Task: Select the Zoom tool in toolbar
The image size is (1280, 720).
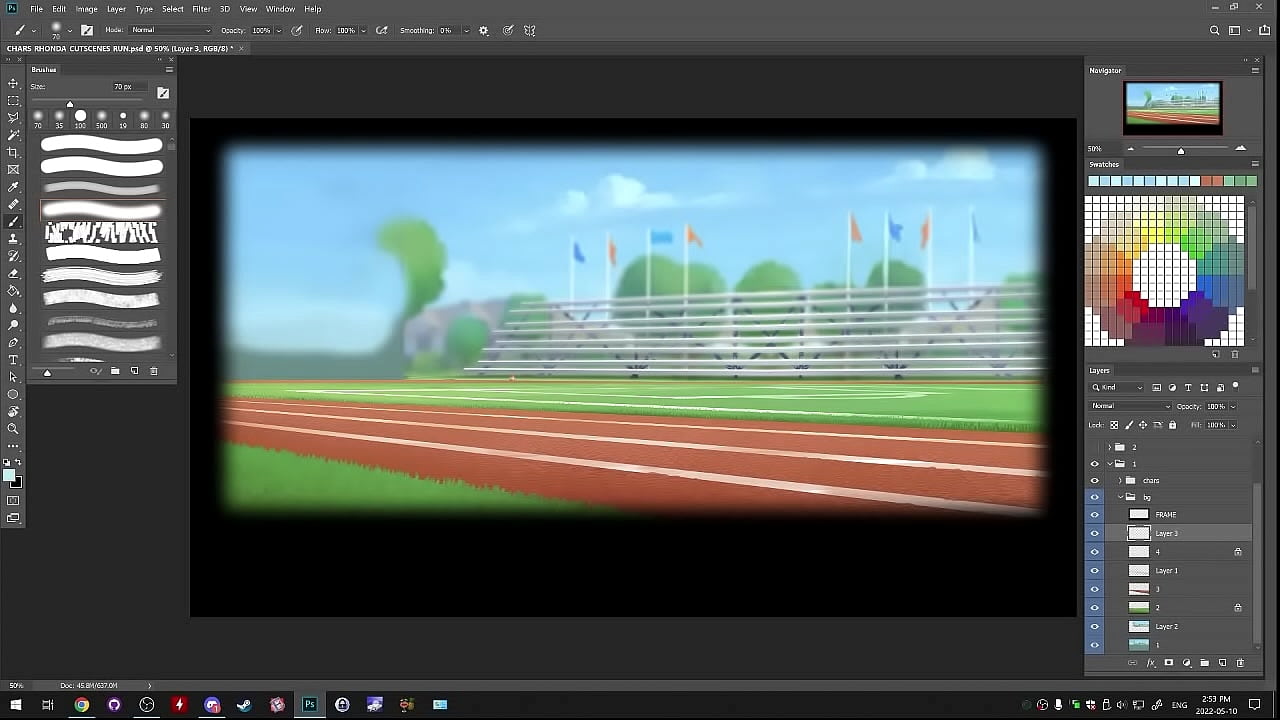Action: click(x=13, y=428)
